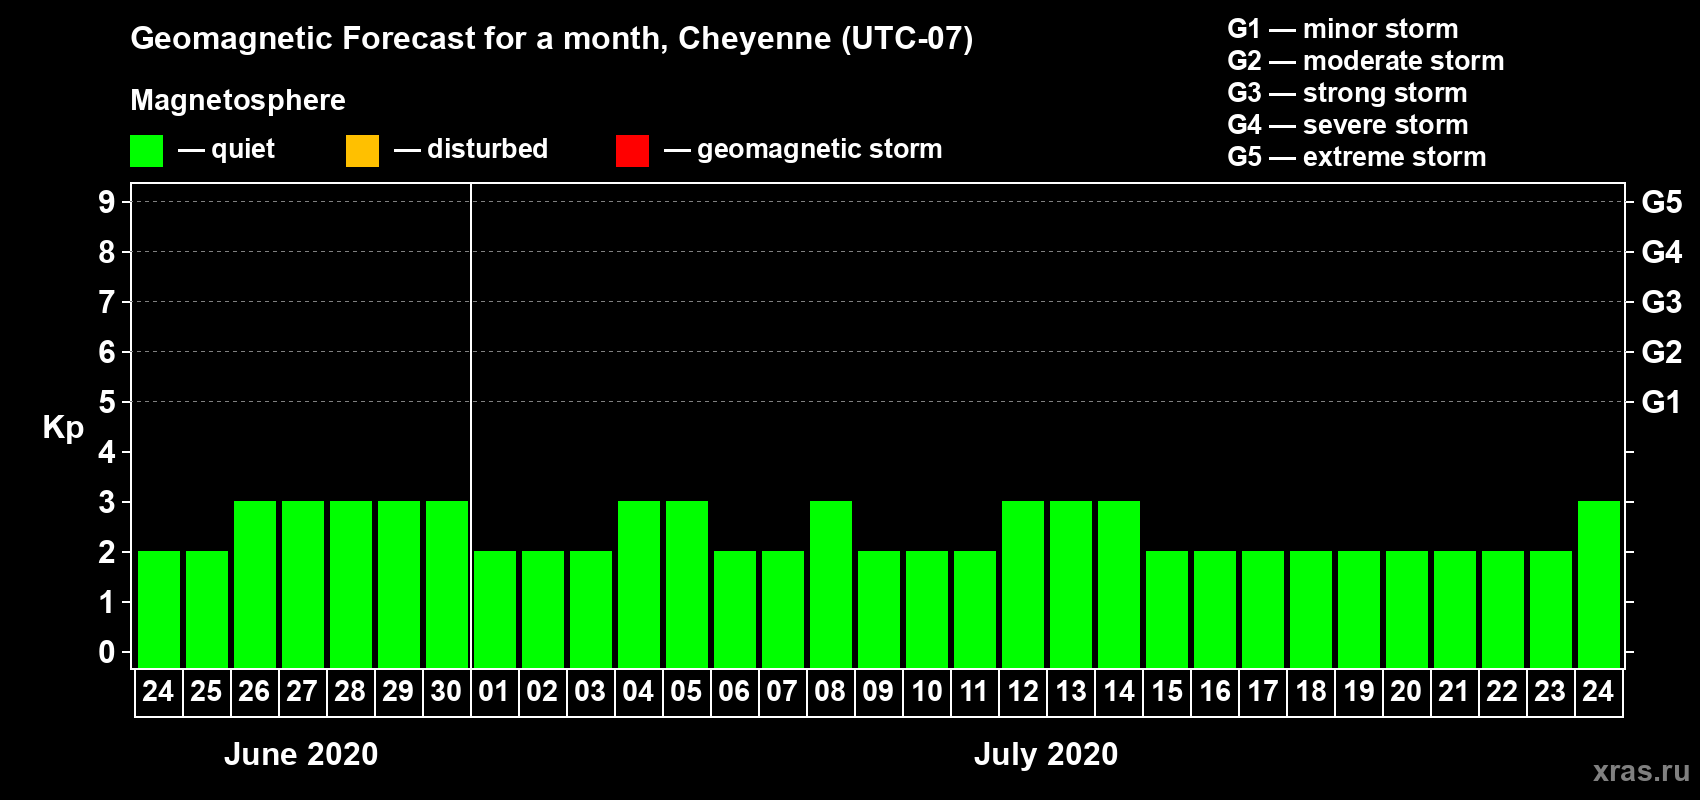Click date cell 14 on the axis
The width and height of the screenshot is (1700, 800).
click(1119, 692)
